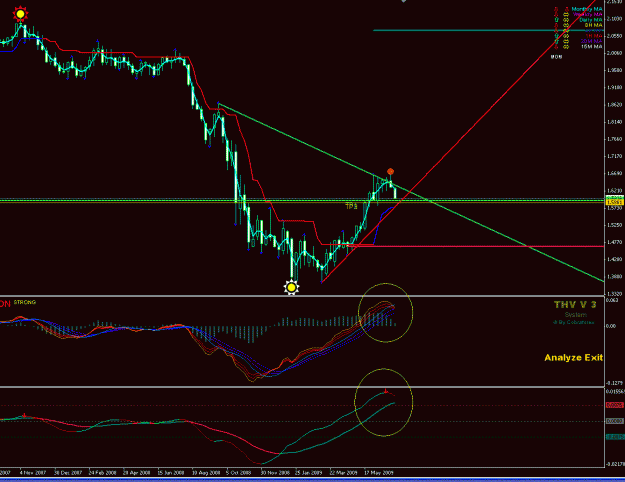Image resolution: width=625 pixels, height=482 pixels.
Task: Select the red sun swing-high marker
Action: [20, 14]
